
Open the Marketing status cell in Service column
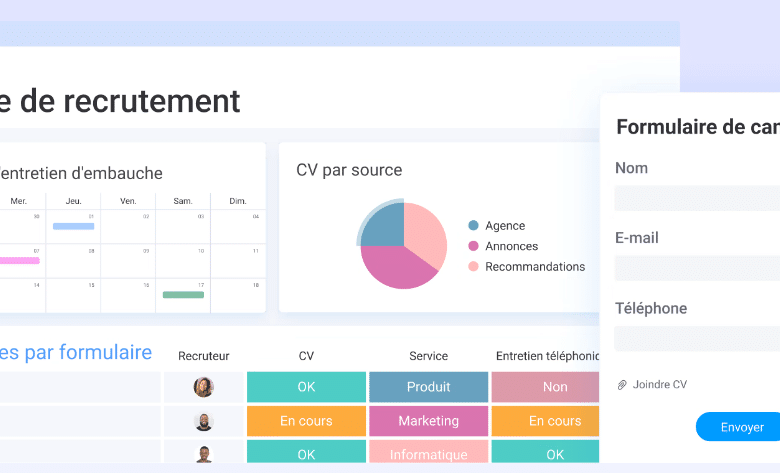(x=428, y=421)
